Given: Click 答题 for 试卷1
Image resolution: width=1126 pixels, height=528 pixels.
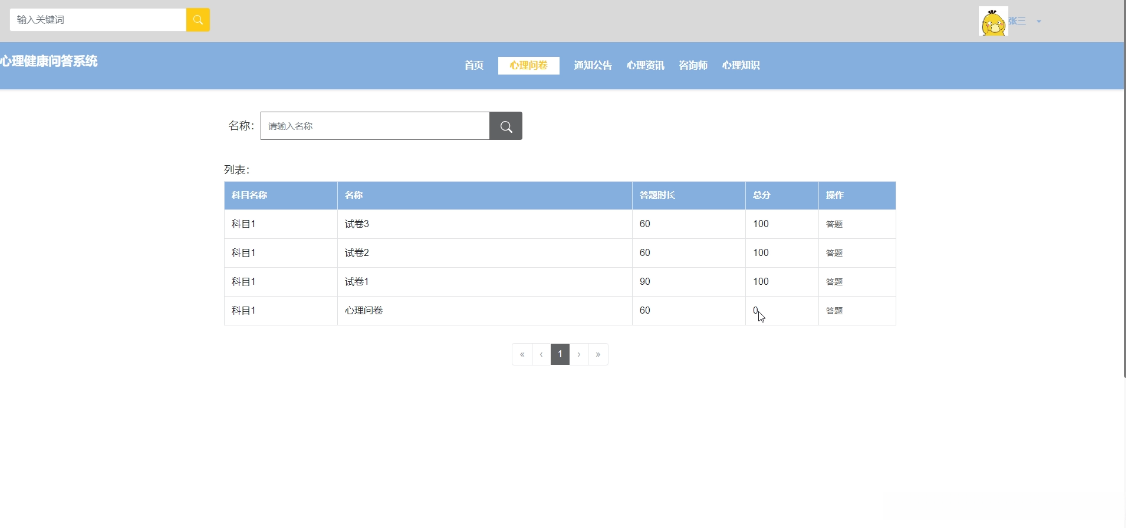Looking at the screenshot, I should point(834,282).
